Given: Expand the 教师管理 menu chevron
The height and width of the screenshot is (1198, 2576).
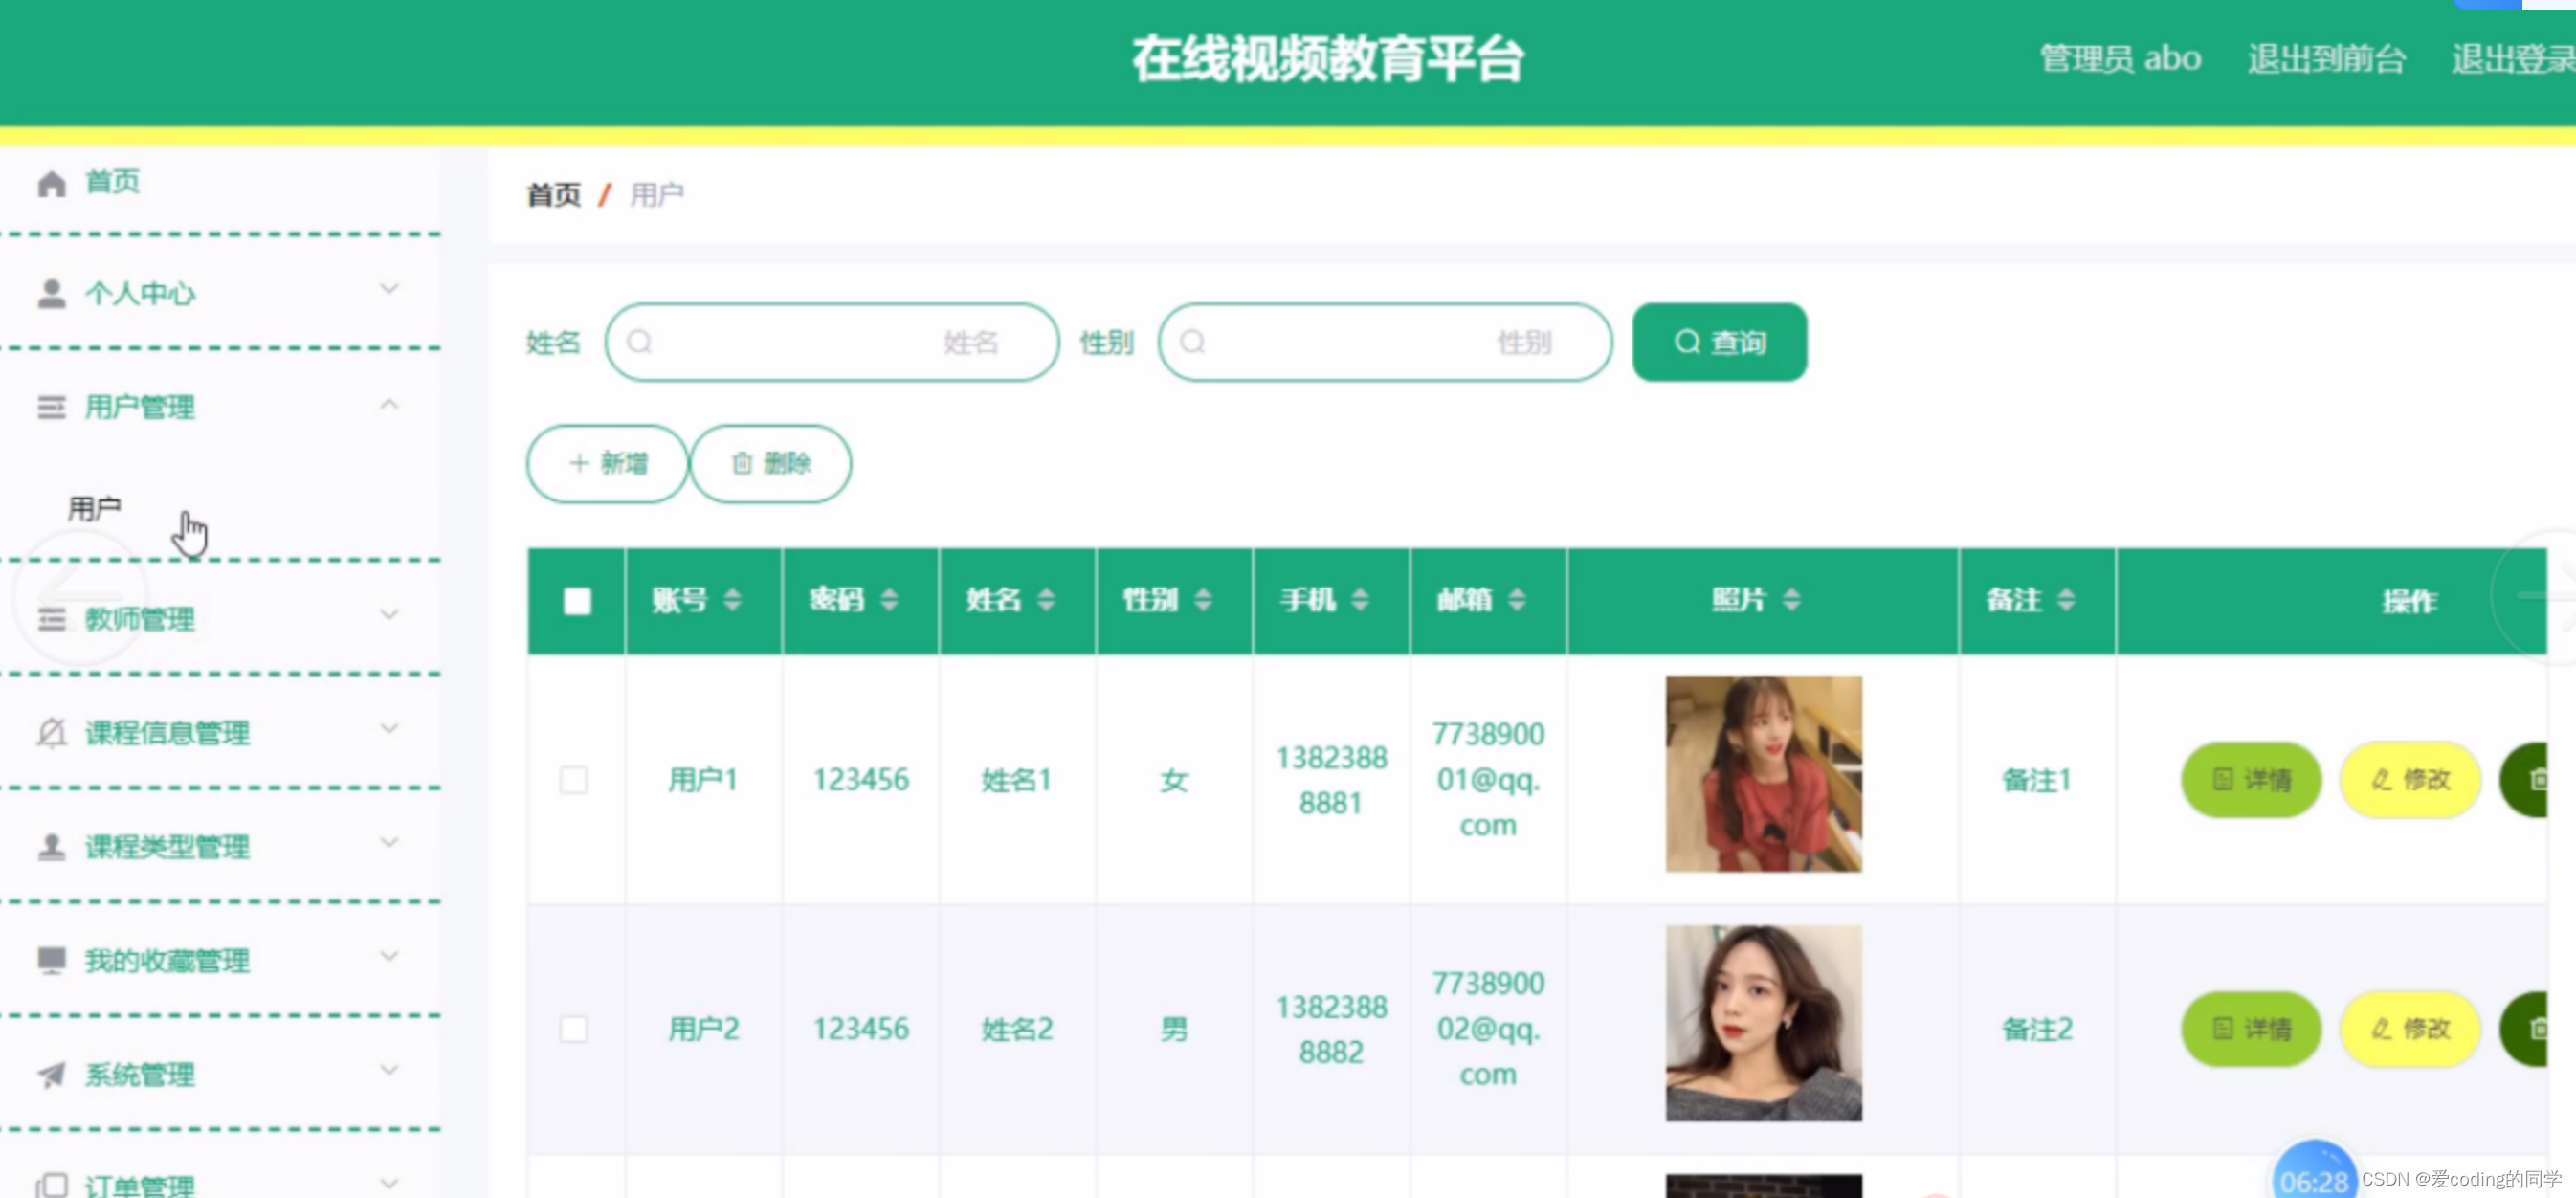Looking at the screenshot, I should point(389,615).
